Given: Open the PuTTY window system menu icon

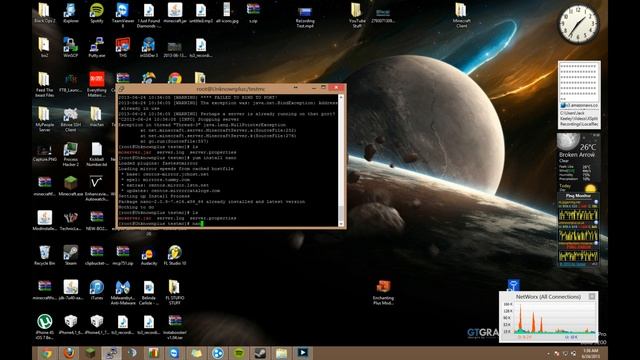Looking at the screenshot, I should tap(121, 89).
